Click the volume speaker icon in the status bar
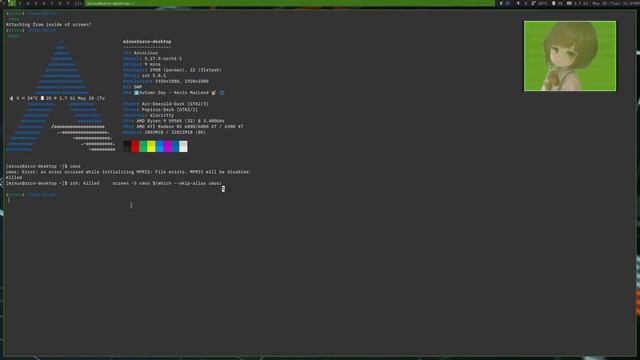 coord(518,3)
